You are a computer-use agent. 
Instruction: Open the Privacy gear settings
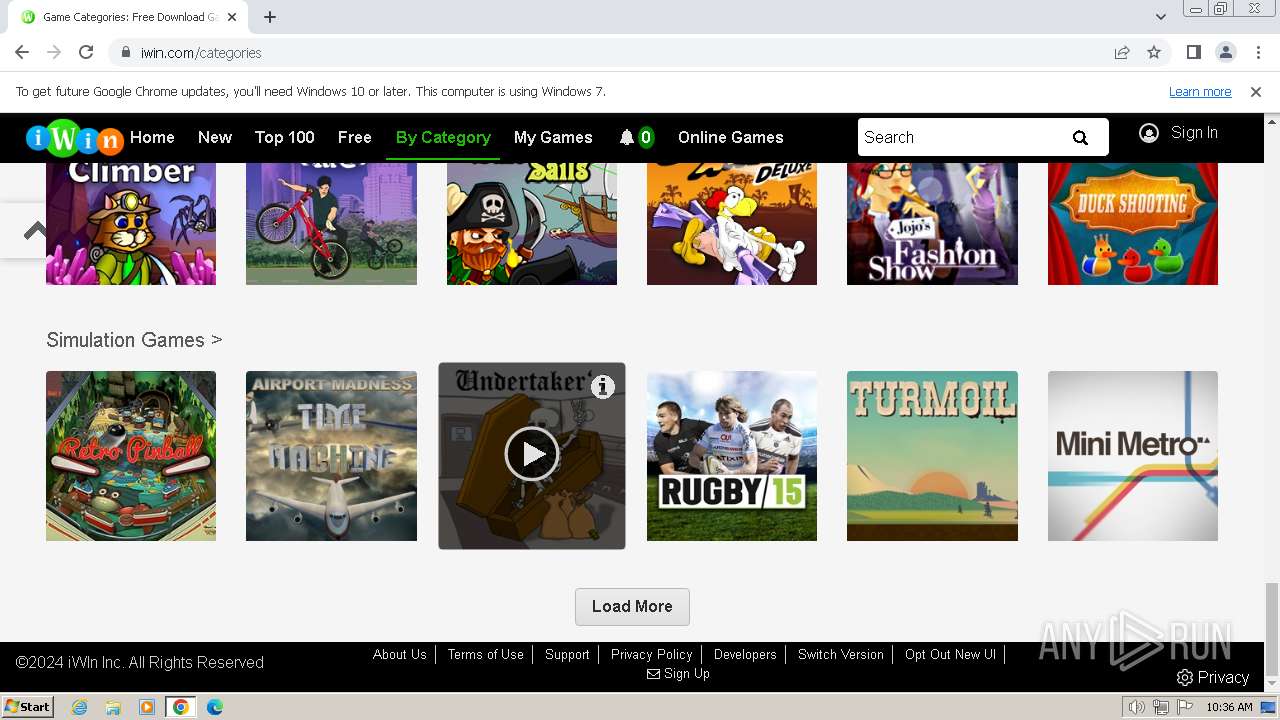[x=1213, y=678]
